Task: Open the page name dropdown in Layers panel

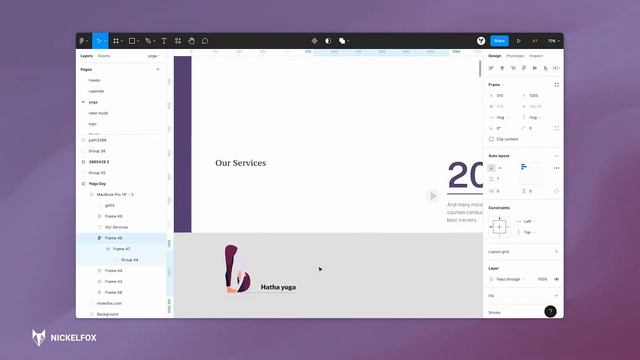Action: [x=154, y=56]
